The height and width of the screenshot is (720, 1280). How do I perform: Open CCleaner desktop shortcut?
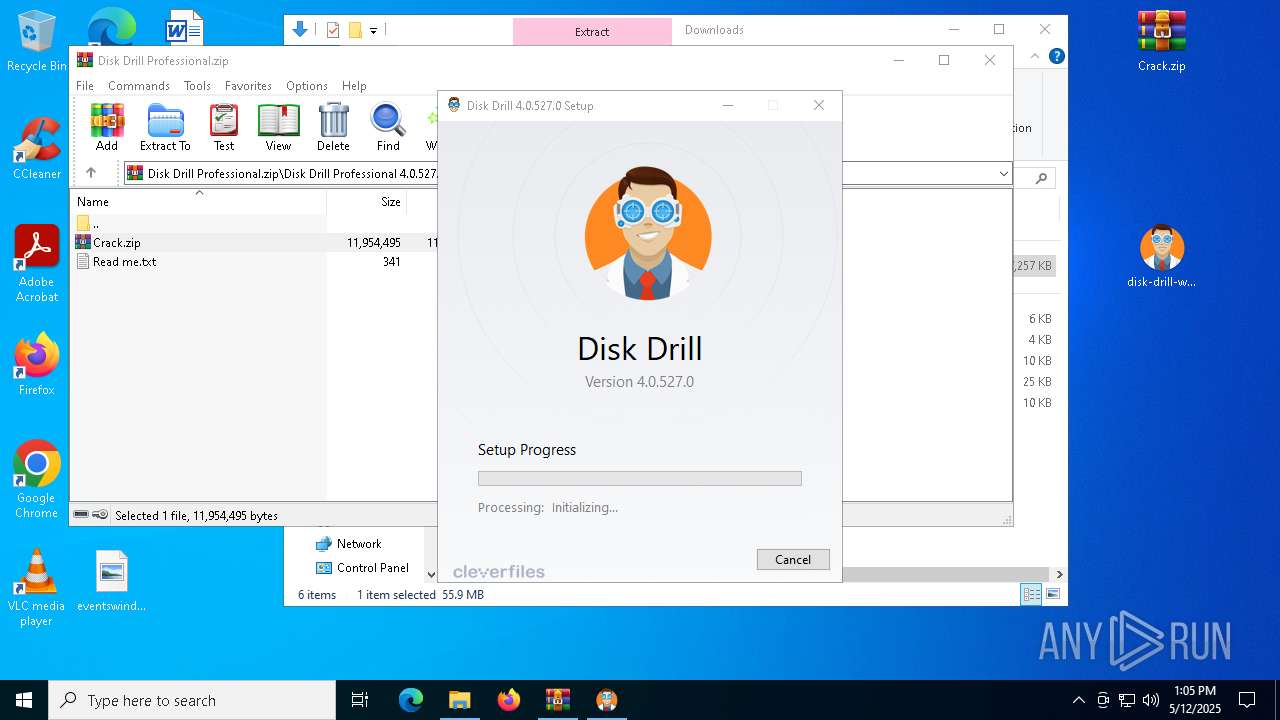coord(36,149)
